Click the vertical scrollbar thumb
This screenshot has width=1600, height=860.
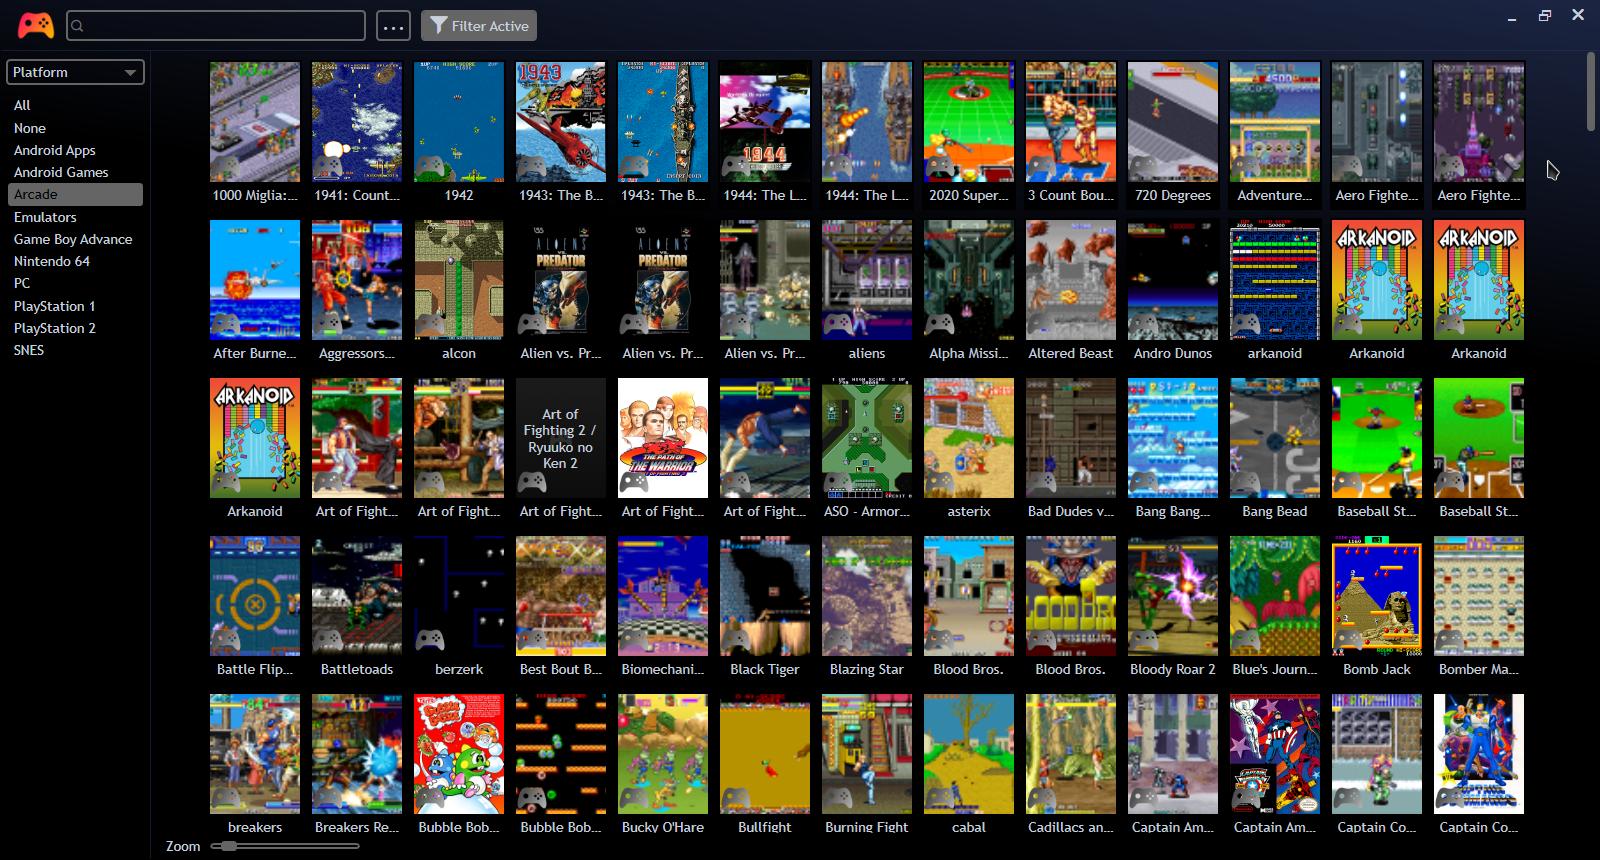[1591, 92]
